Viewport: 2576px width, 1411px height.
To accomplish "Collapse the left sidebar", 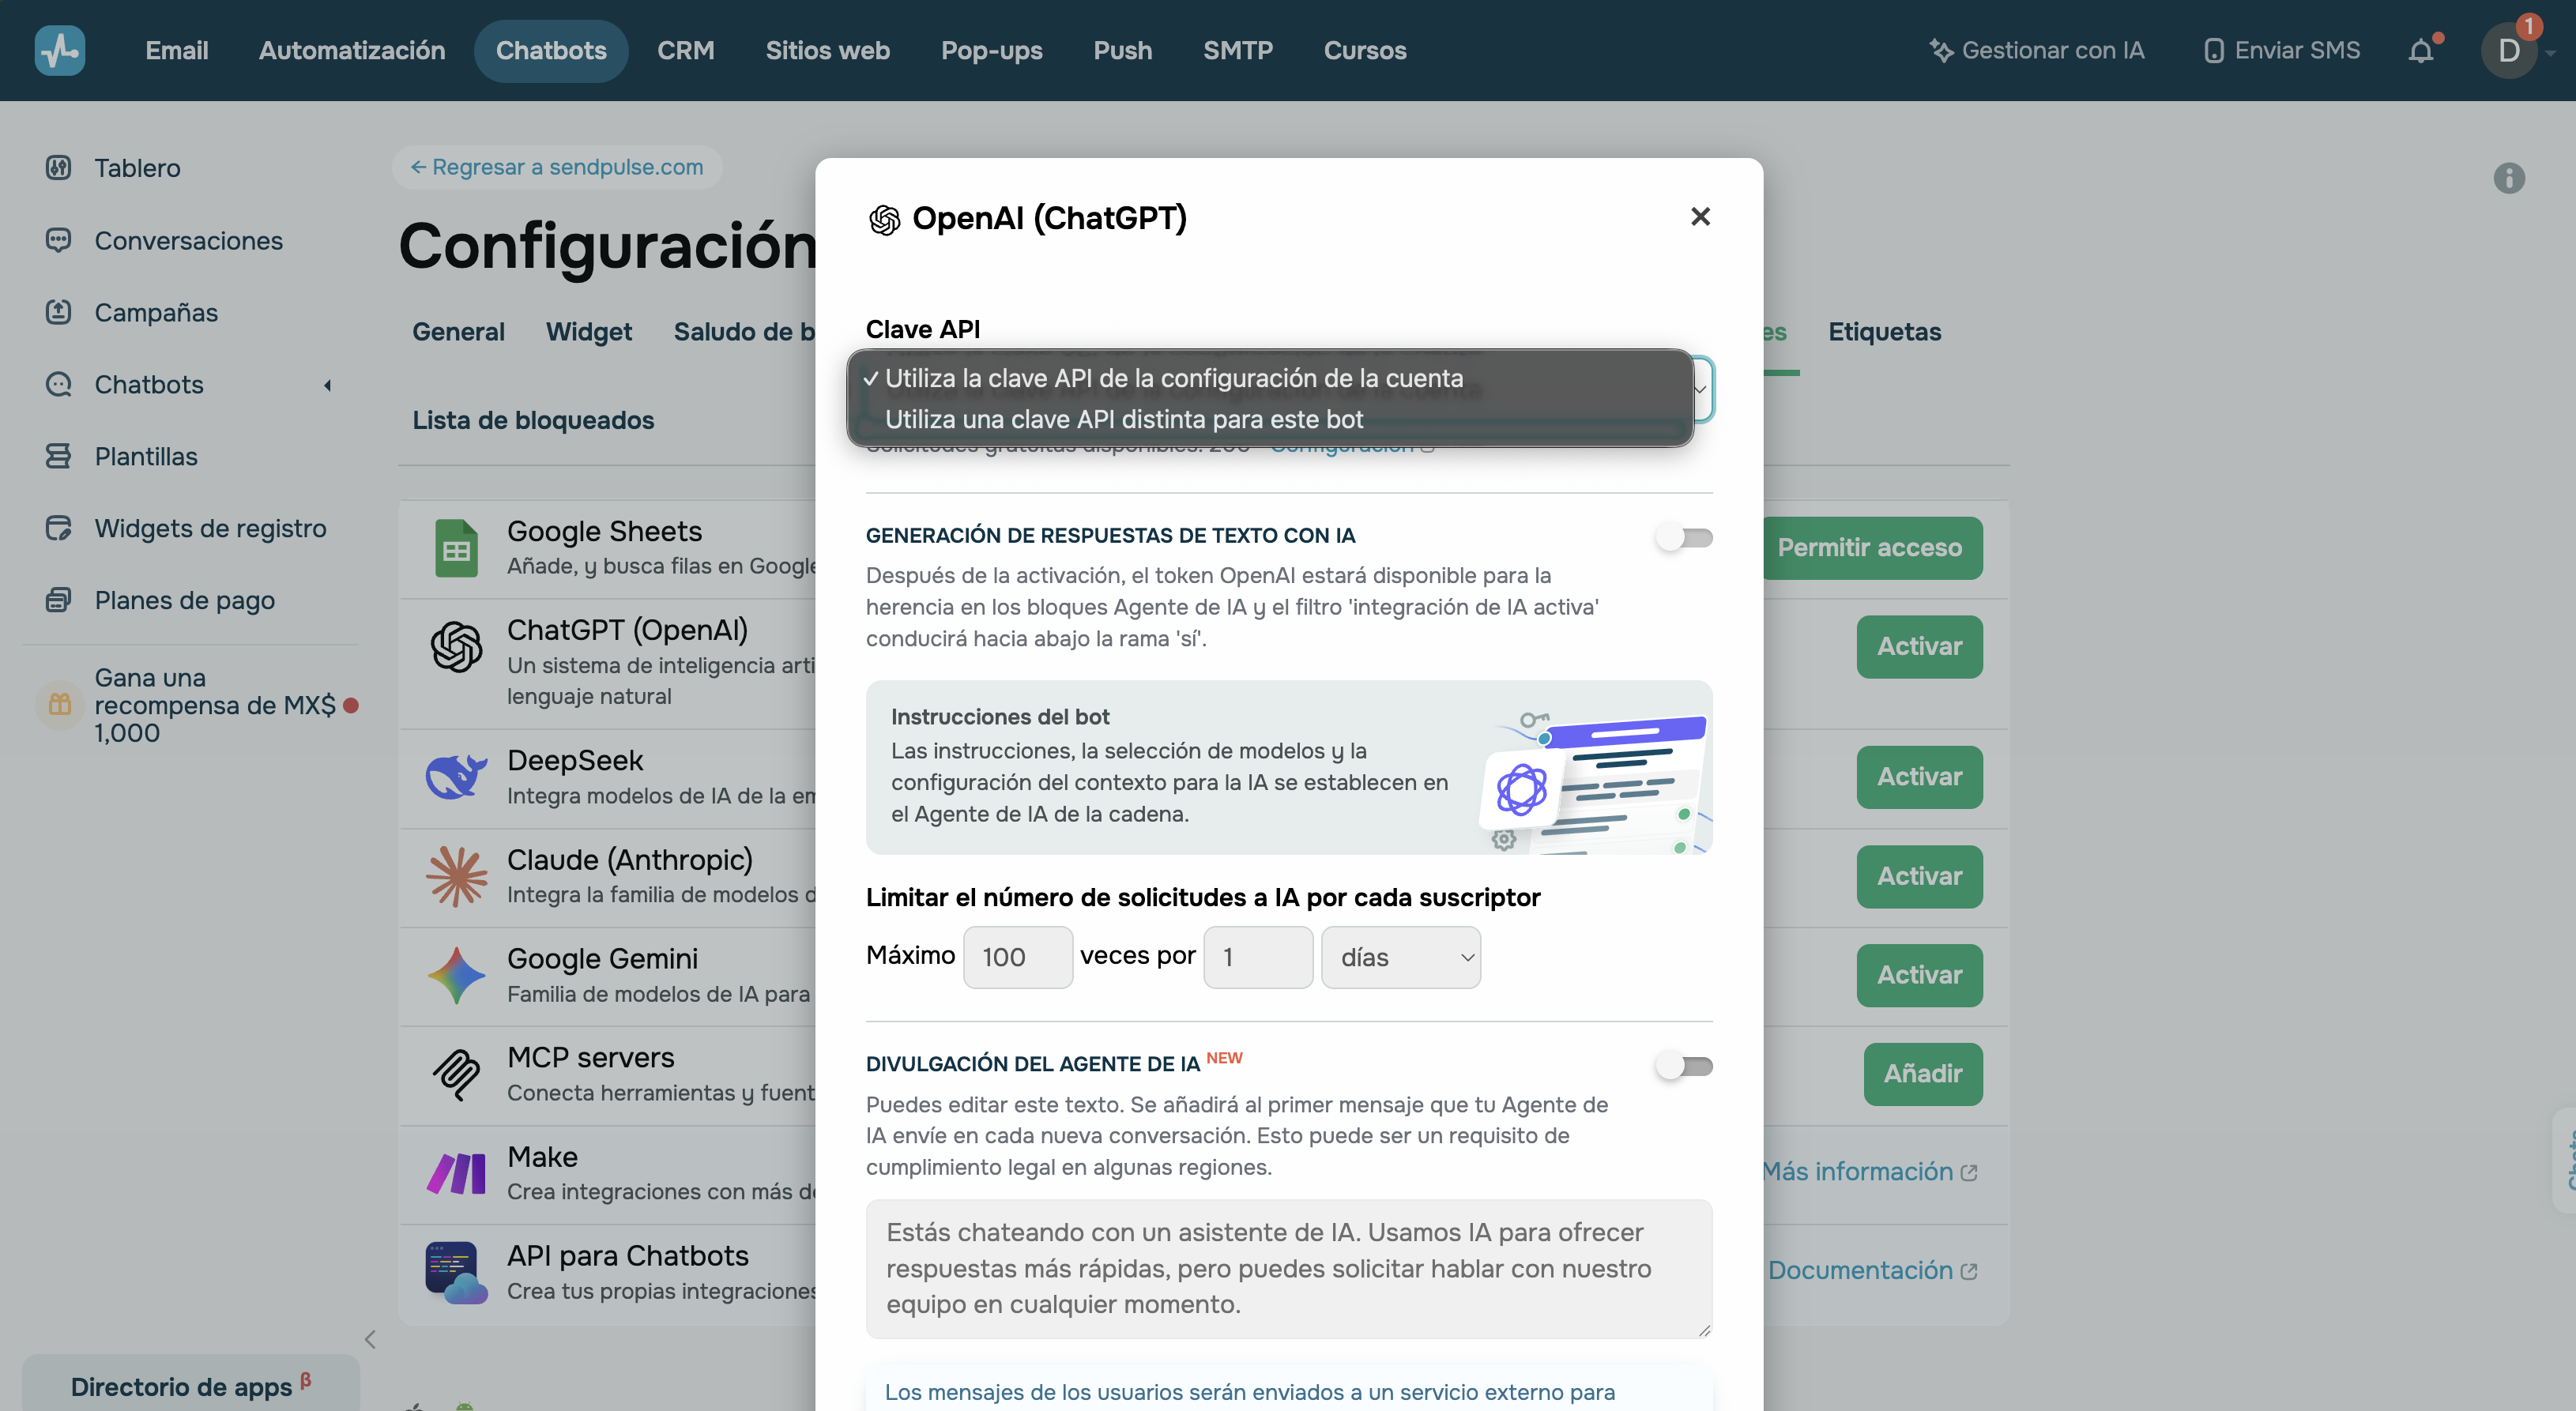I will 370,1339.
